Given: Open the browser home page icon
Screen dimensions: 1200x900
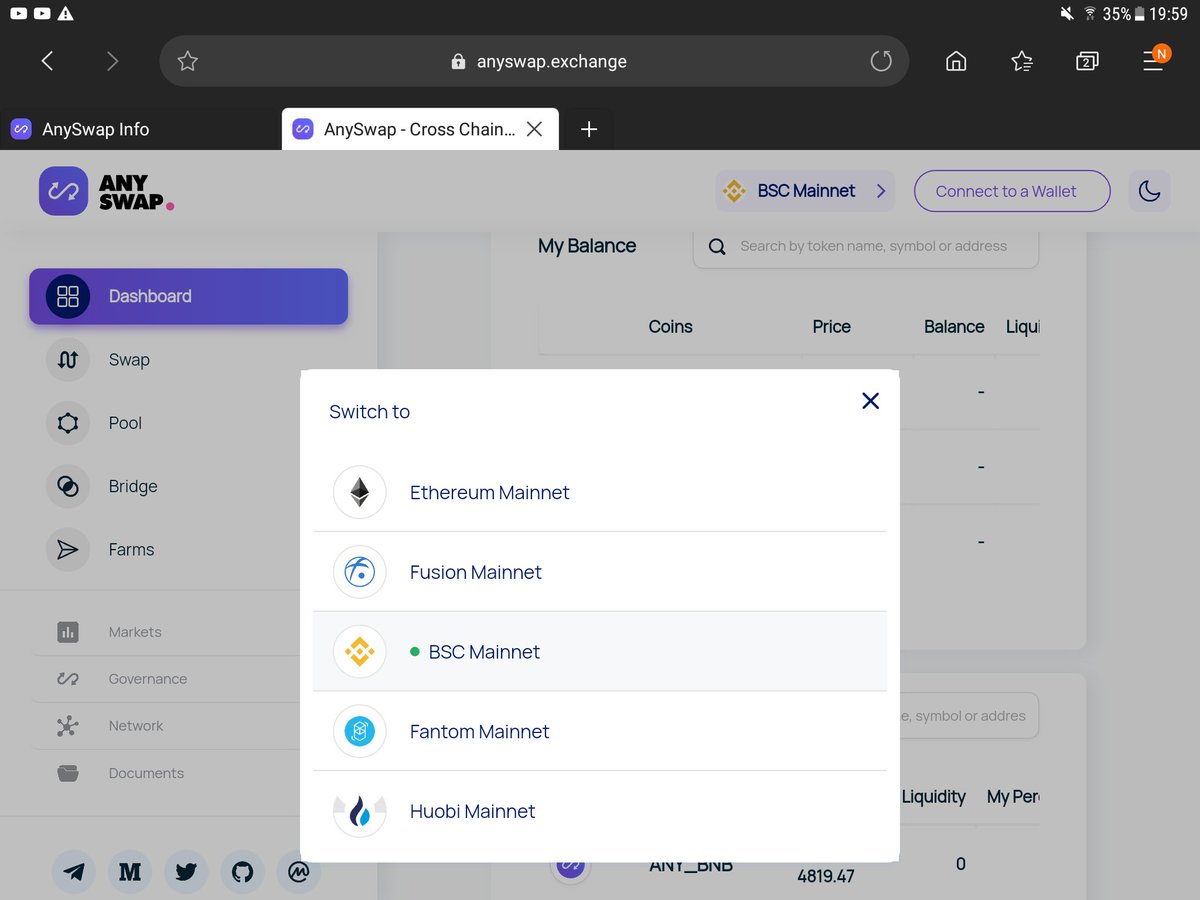Looking at the screenshot, I should pyautogui.click(x=956, y=61).
